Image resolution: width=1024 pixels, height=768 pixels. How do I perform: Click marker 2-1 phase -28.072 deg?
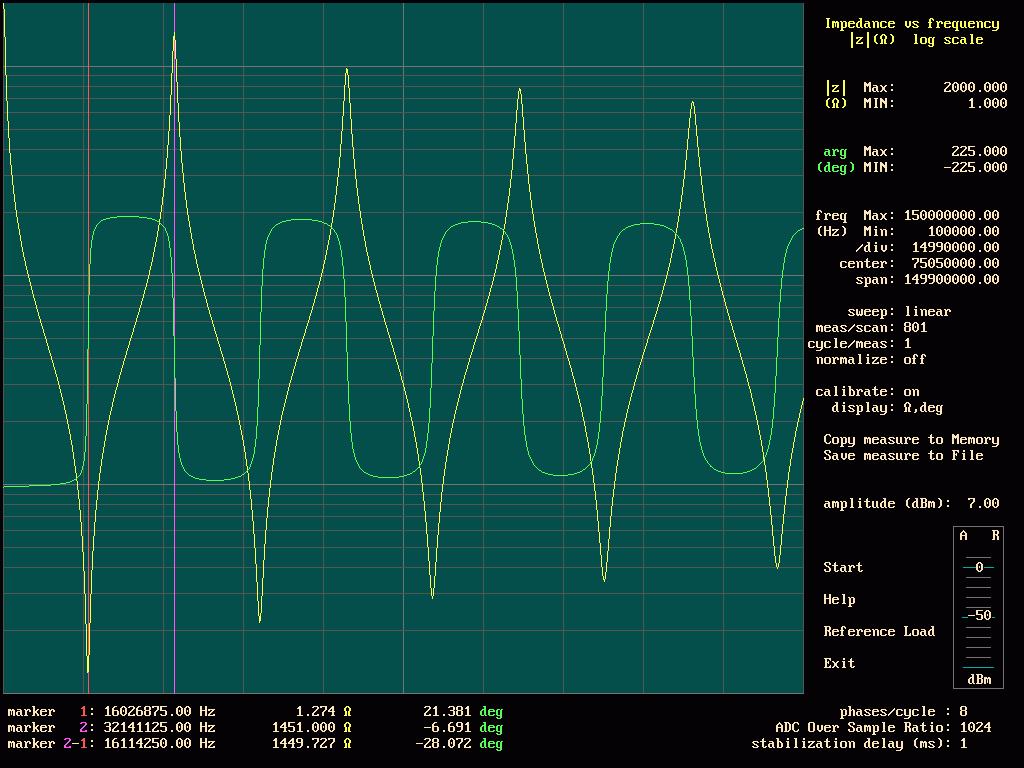(x=459, y=744)
